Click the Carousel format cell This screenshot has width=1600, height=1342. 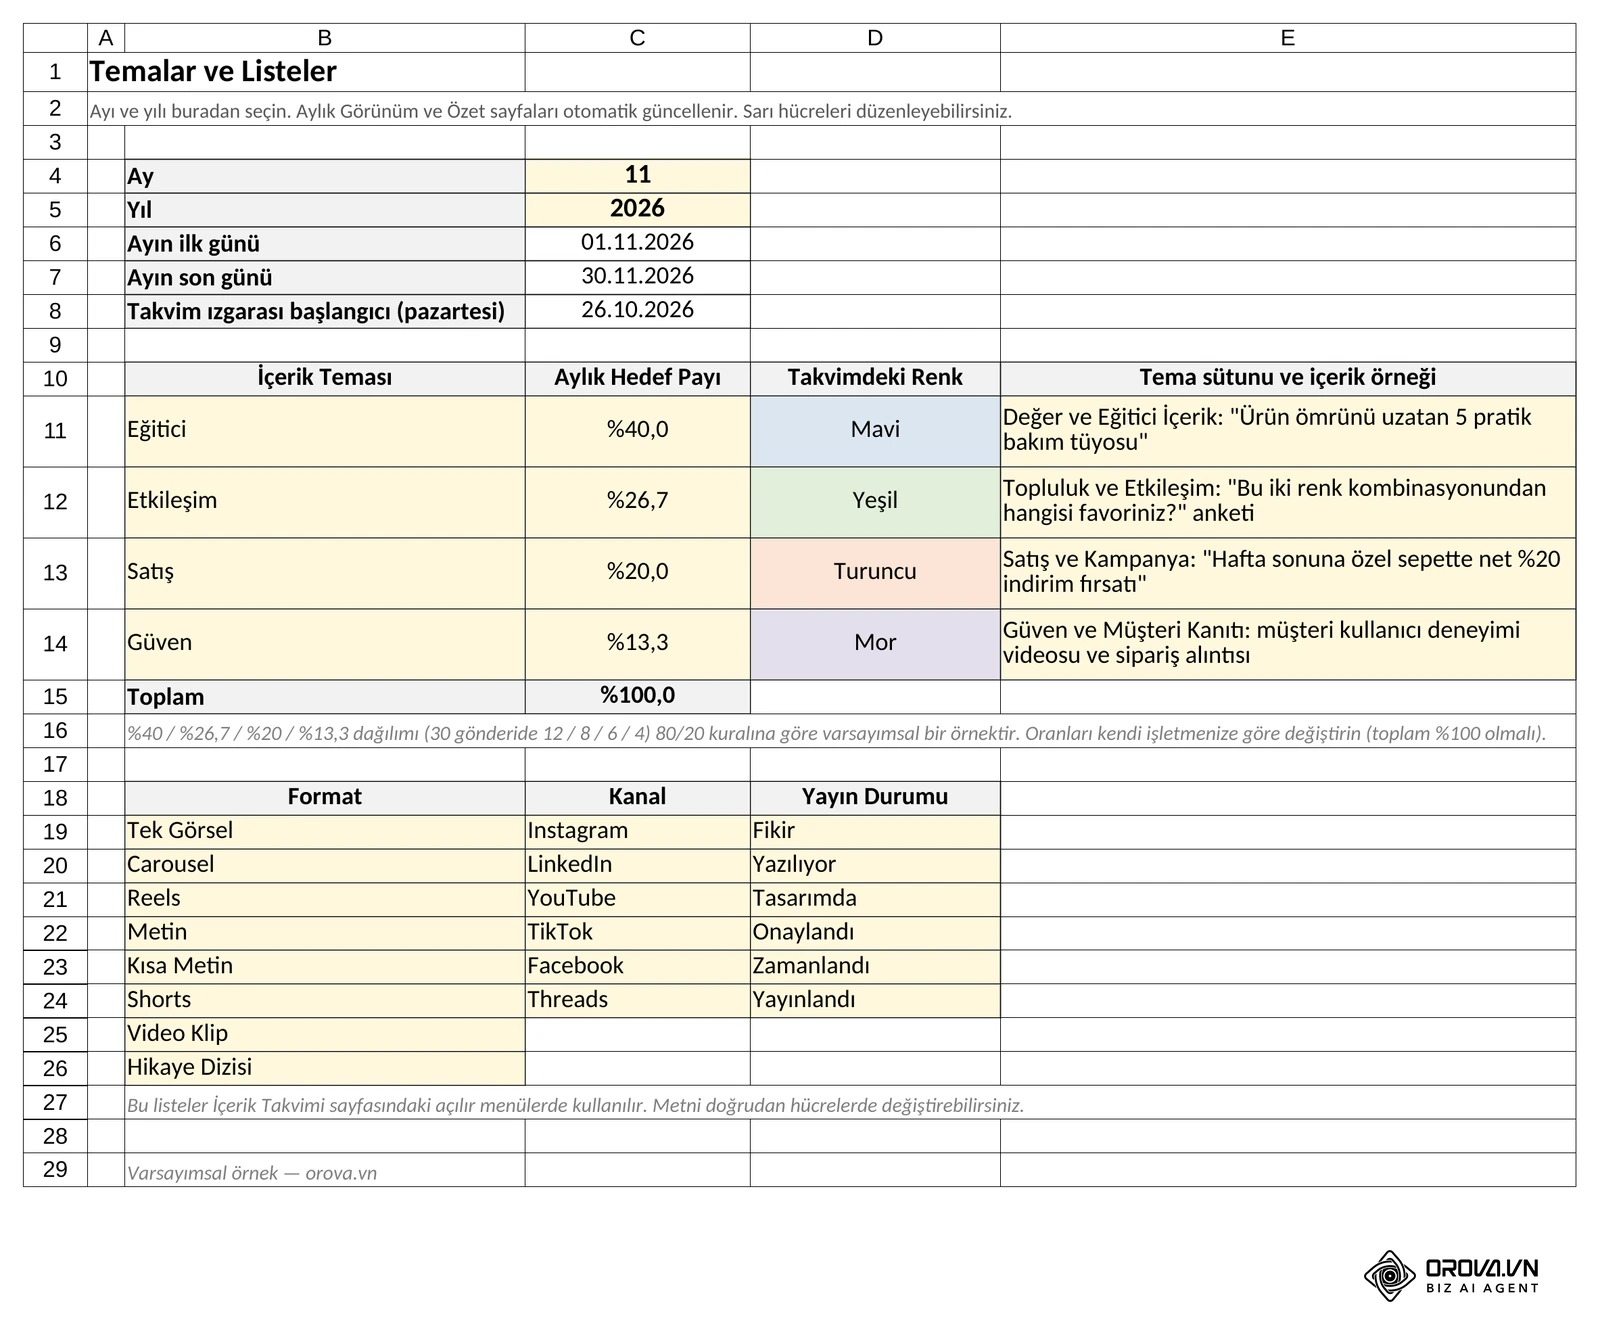click(x=325, y=866)
